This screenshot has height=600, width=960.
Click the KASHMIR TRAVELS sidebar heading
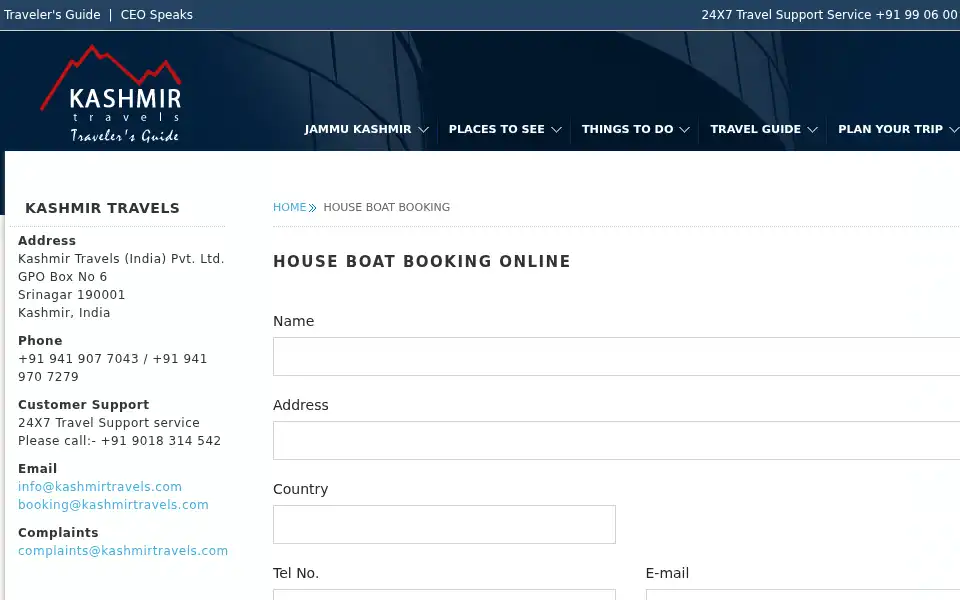click(x=102, y=208)
